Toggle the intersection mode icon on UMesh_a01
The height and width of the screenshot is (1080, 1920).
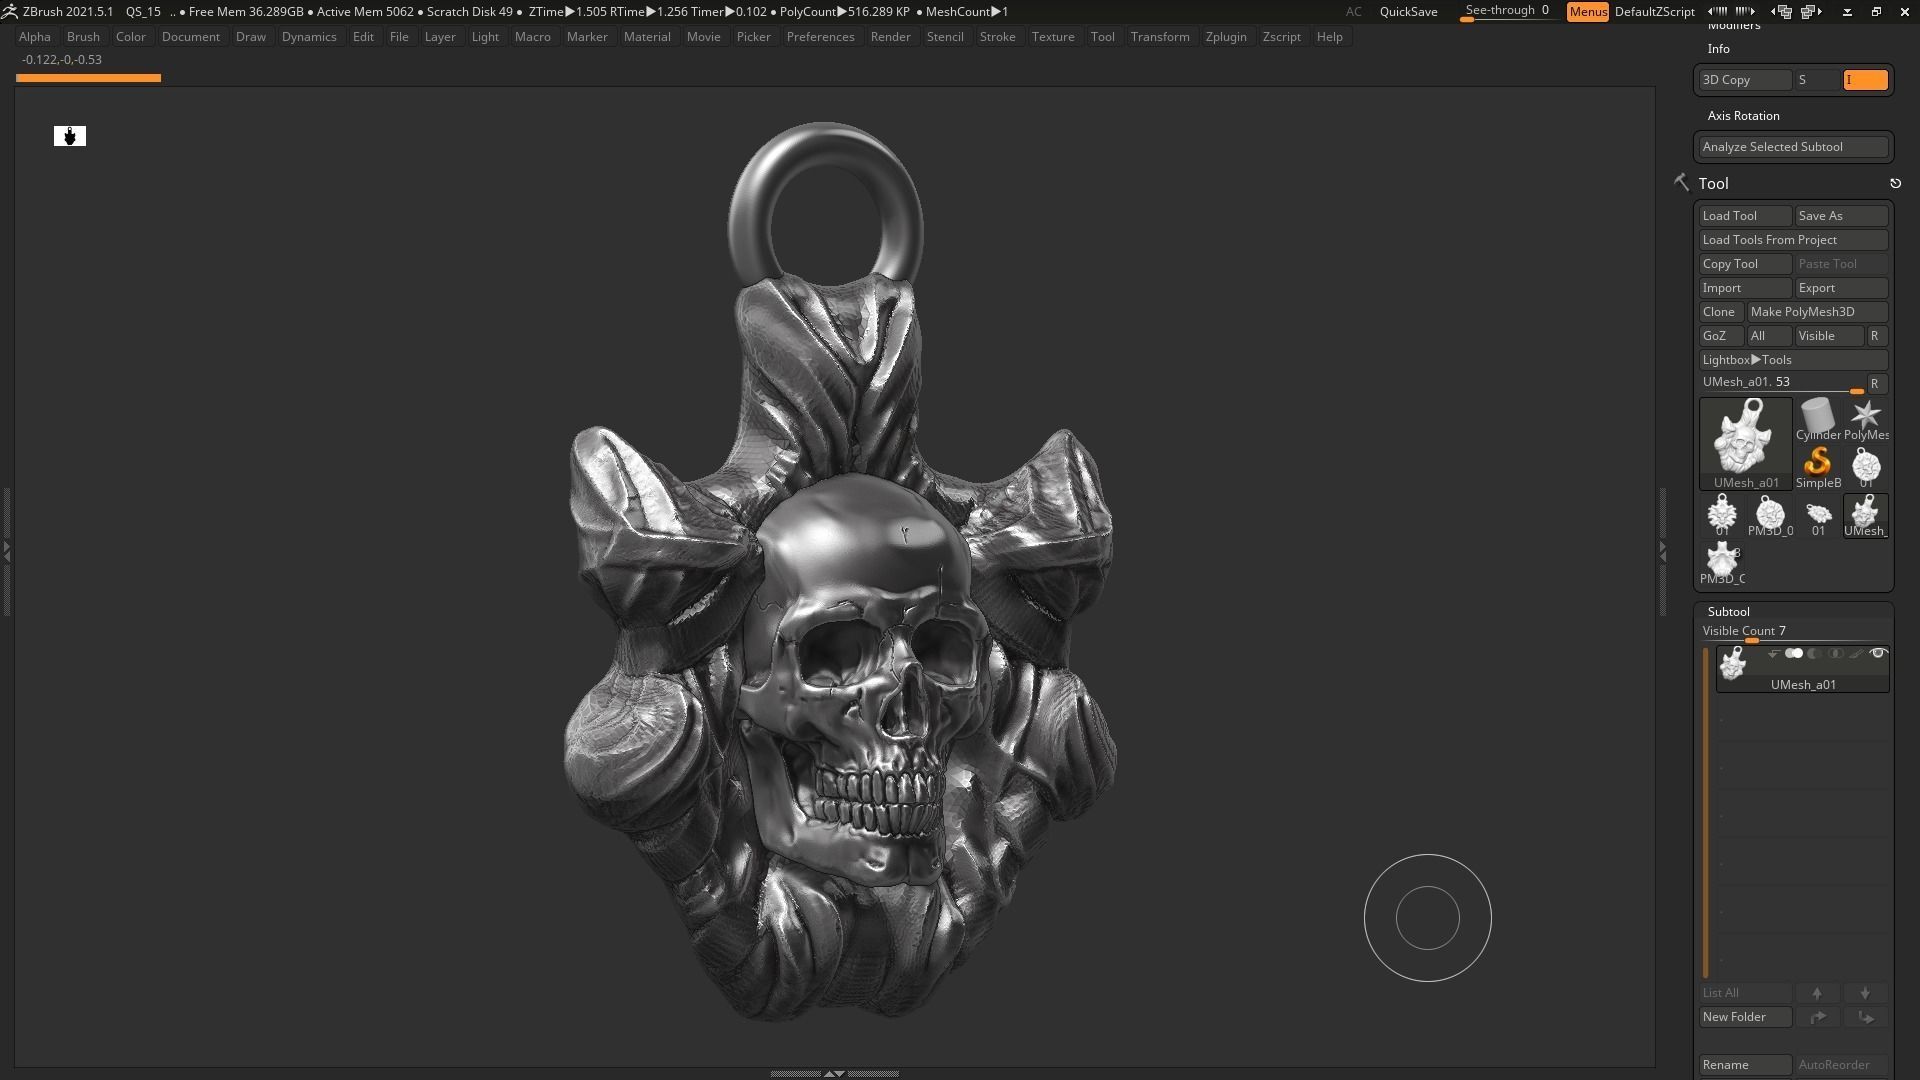(1835, 654)
